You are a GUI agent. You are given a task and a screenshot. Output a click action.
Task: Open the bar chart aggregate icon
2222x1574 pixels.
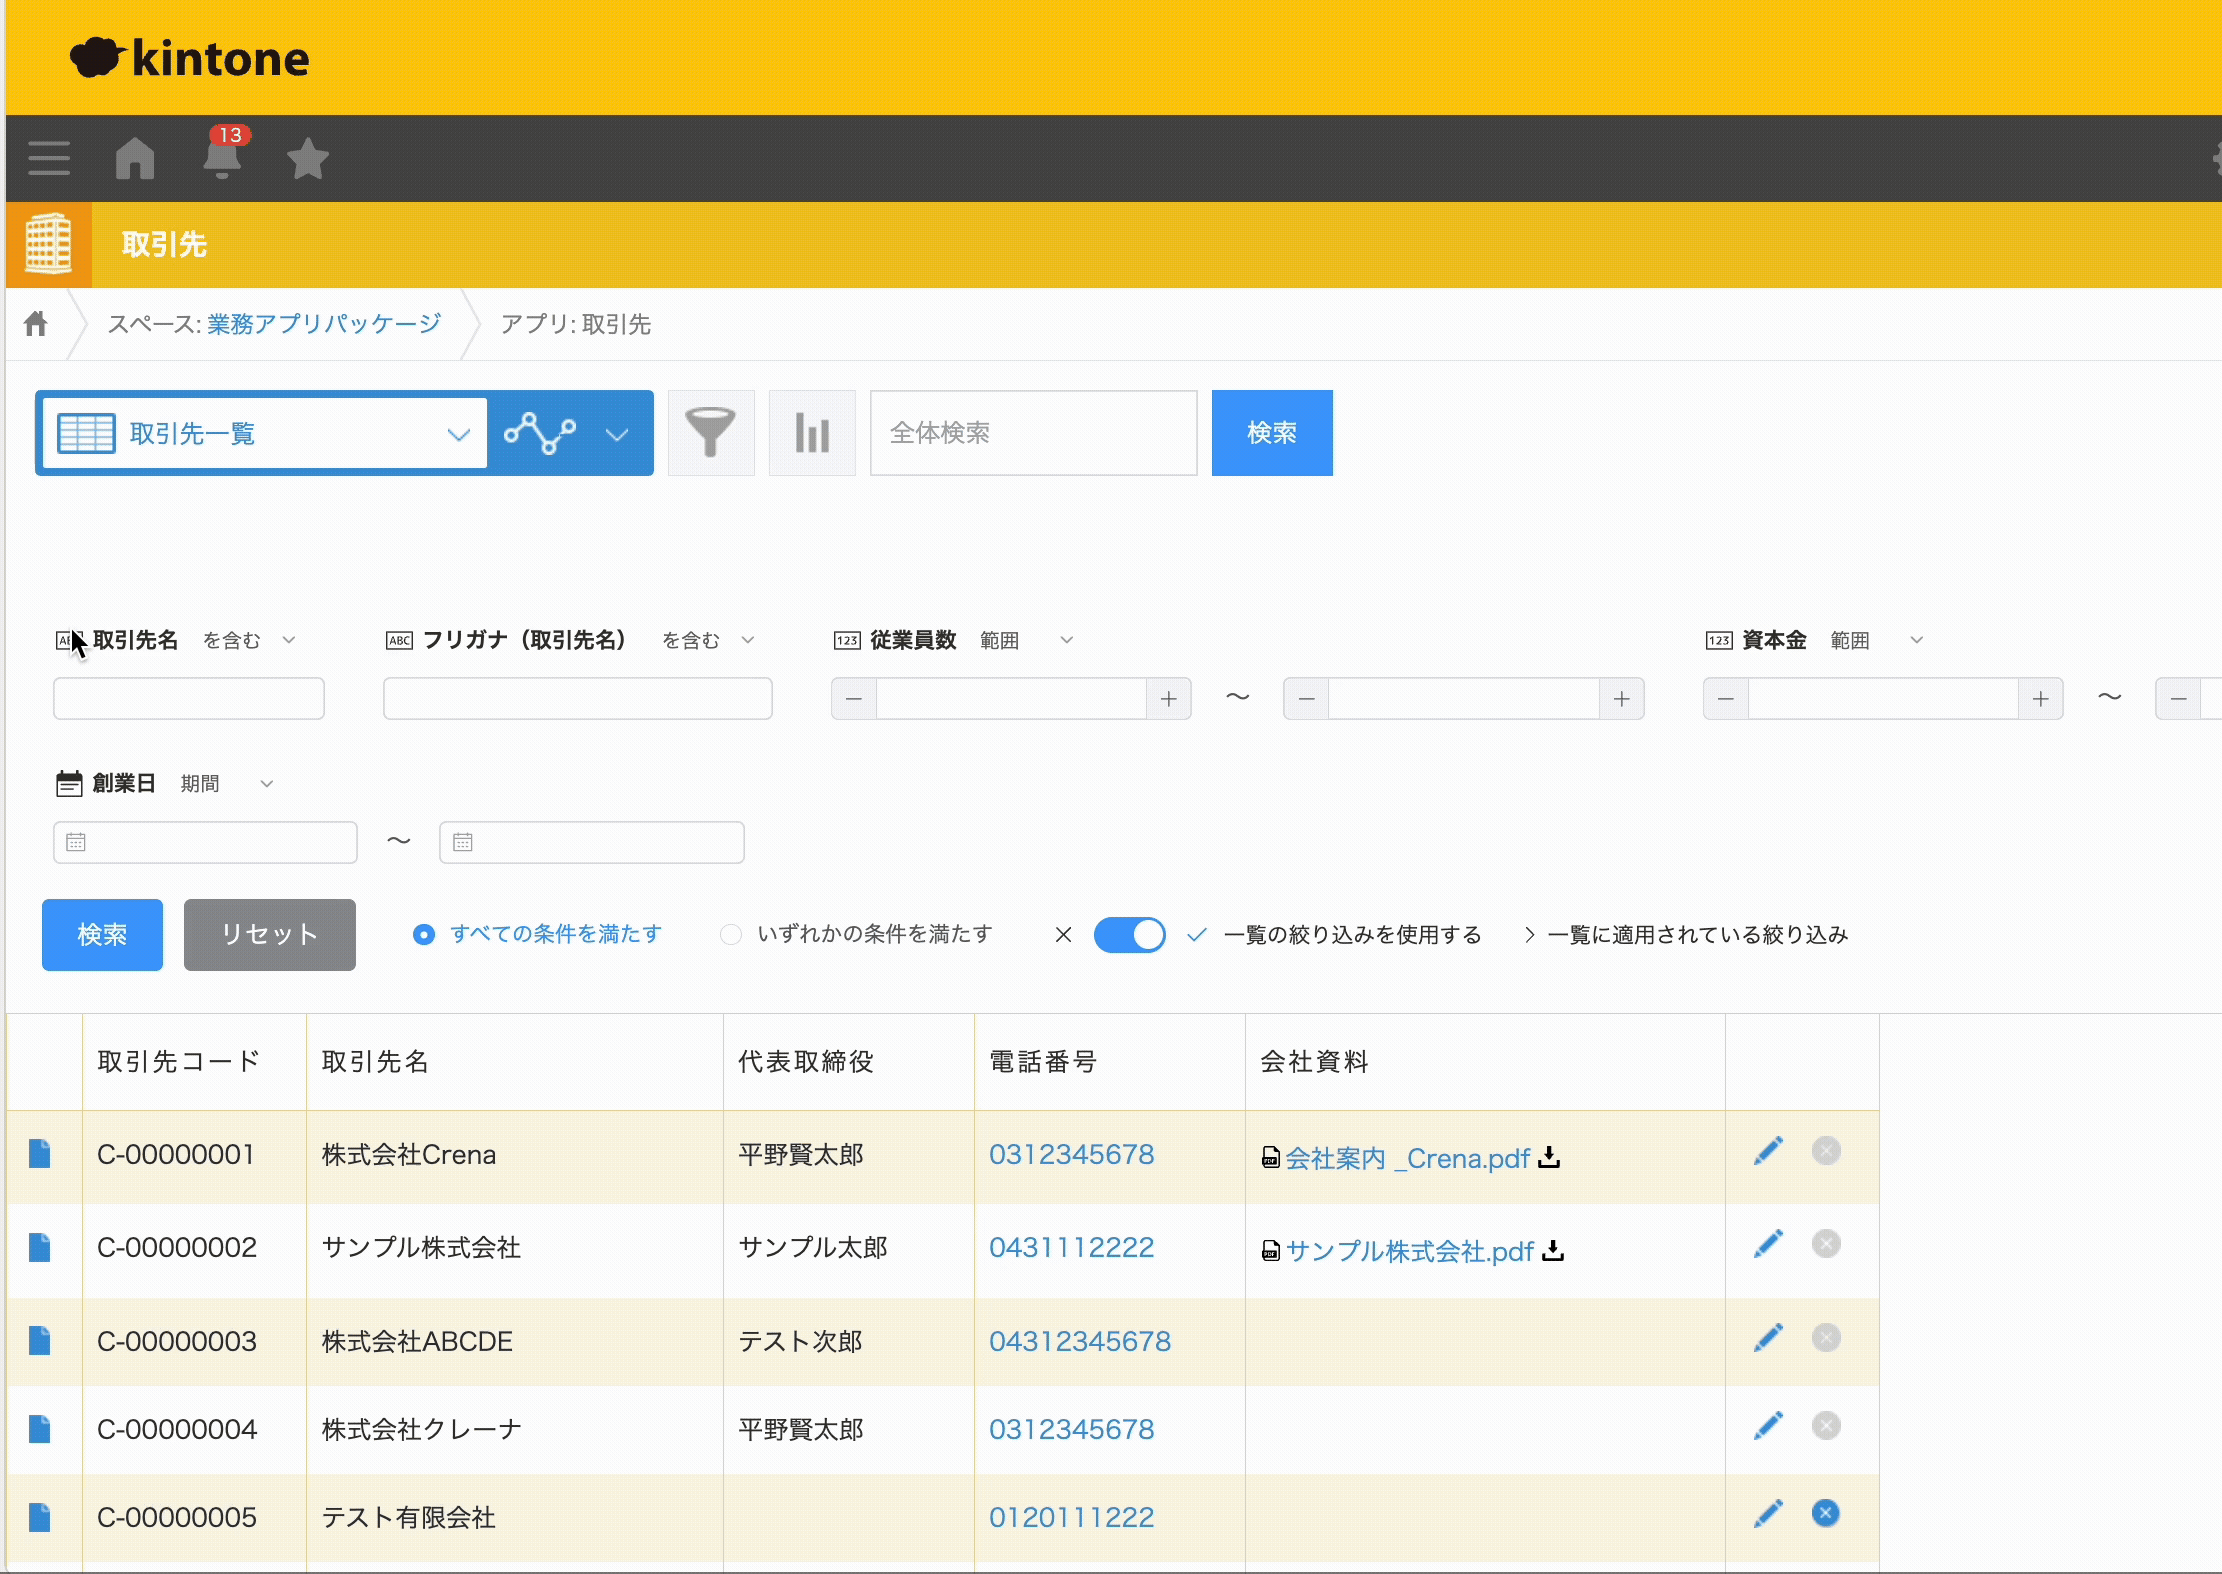812,433
